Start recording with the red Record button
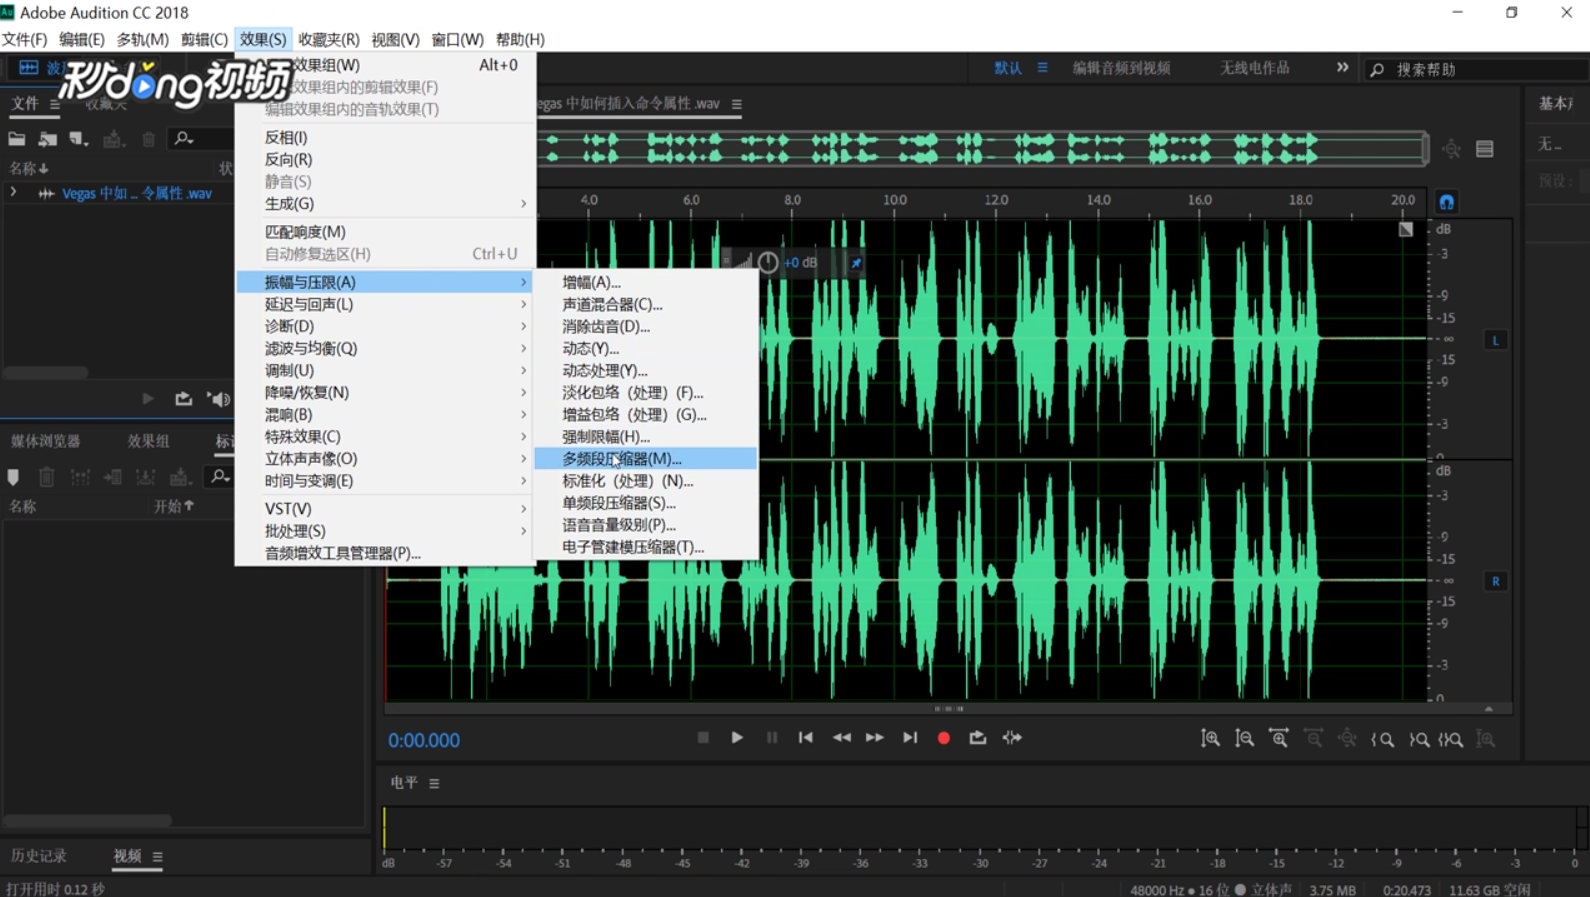1590x897 pixels. pyautogui.click(x=943, y=739)
